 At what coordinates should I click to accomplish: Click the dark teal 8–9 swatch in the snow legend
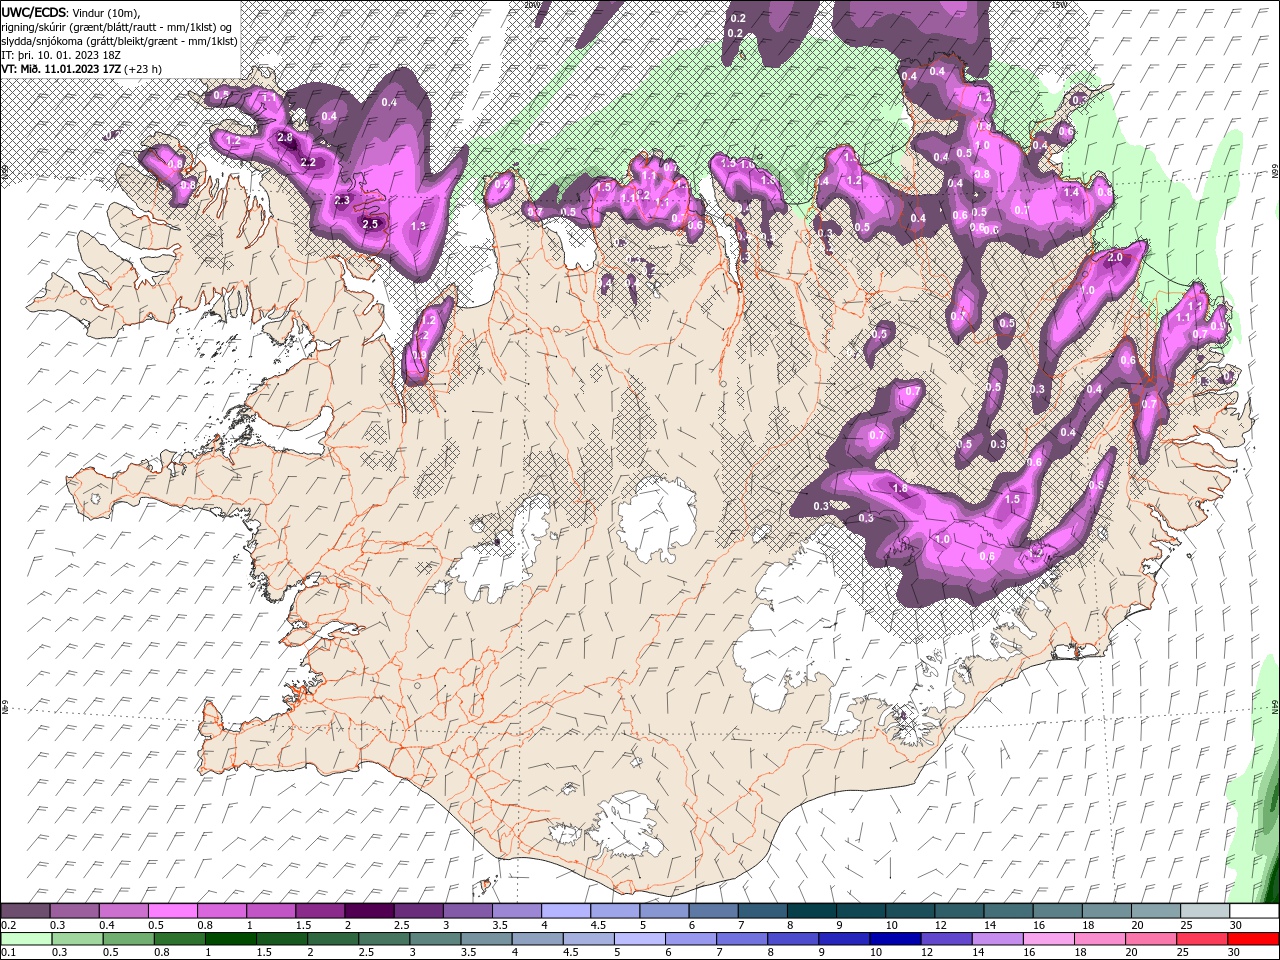click(811, 911)
